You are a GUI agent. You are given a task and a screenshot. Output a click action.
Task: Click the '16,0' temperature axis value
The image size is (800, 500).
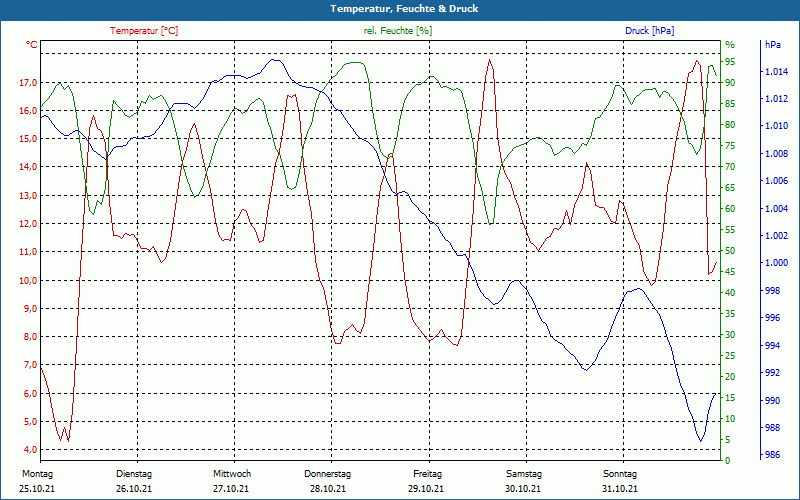point(29,111)
